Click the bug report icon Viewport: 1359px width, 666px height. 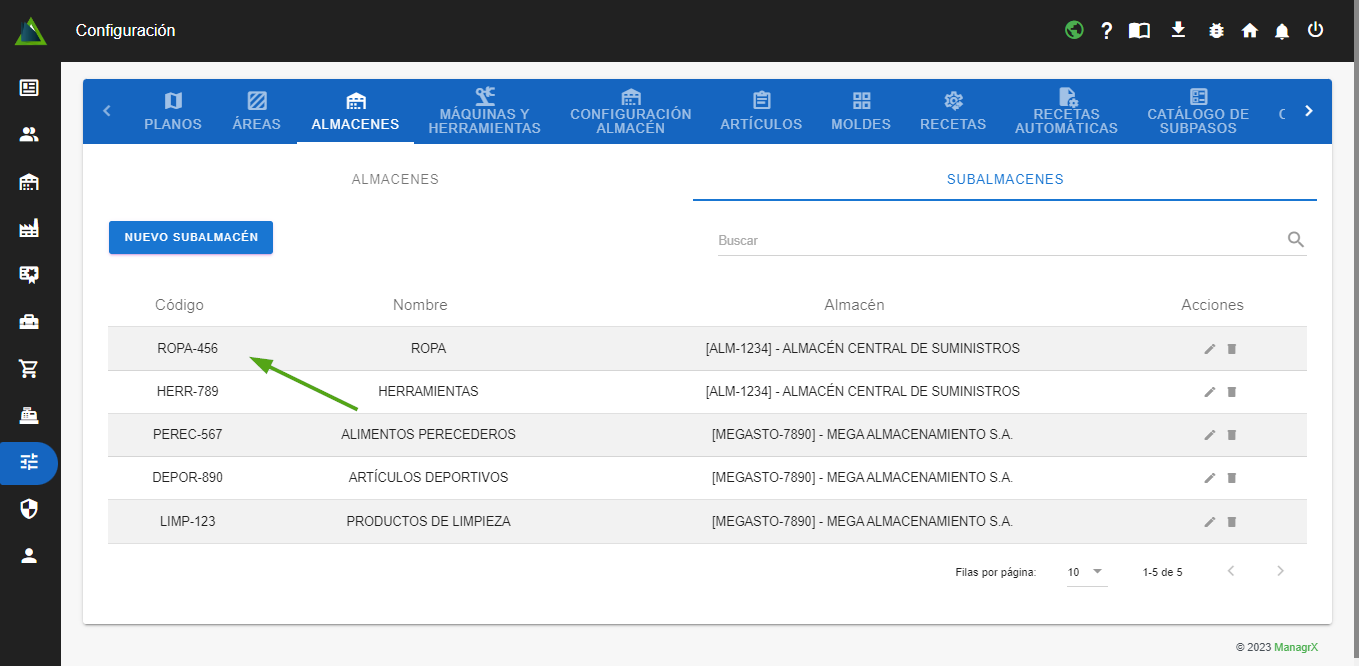pyautogui.click(x=1216, y=30)
